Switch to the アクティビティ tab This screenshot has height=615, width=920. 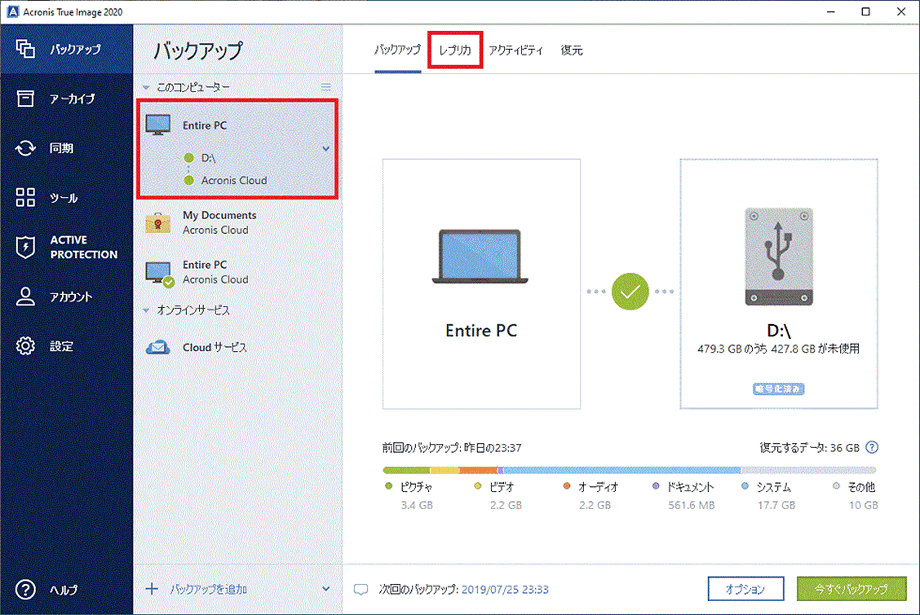tap(516, 50)
